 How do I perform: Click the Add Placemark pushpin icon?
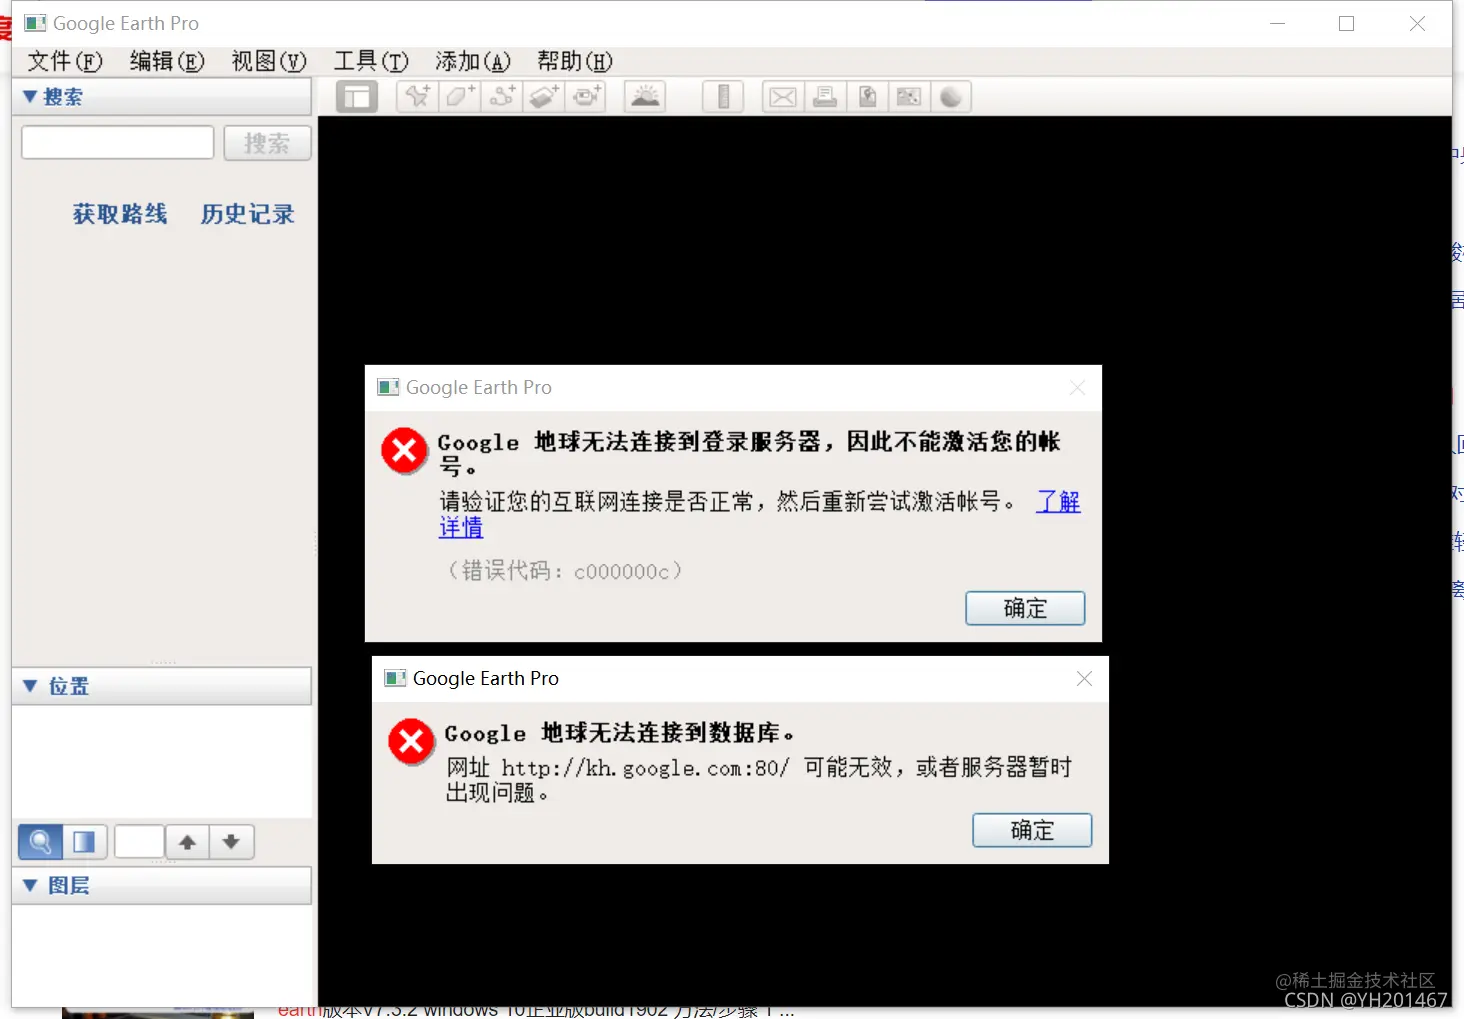point(418,97)
